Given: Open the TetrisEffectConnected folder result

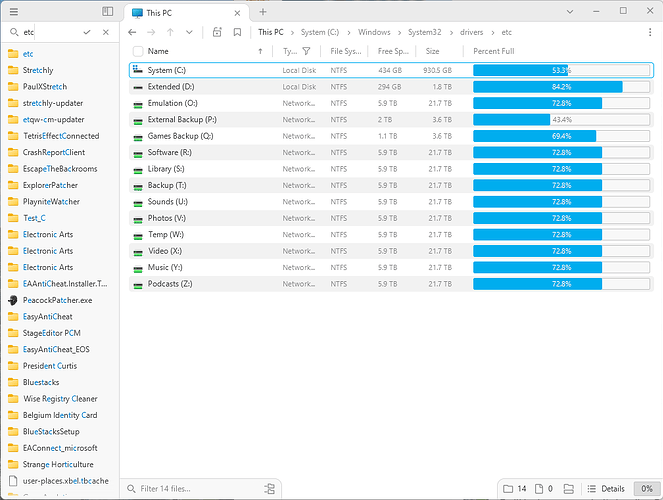Looking at the screenshot, I should (x=61, y=136).
